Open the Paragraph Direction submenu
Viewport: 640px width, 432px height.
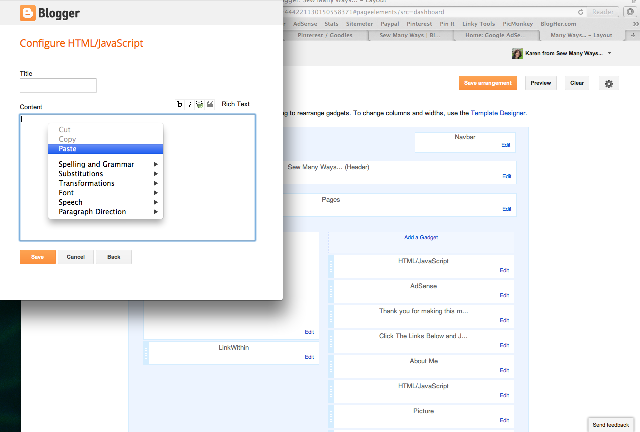point(105,212)
